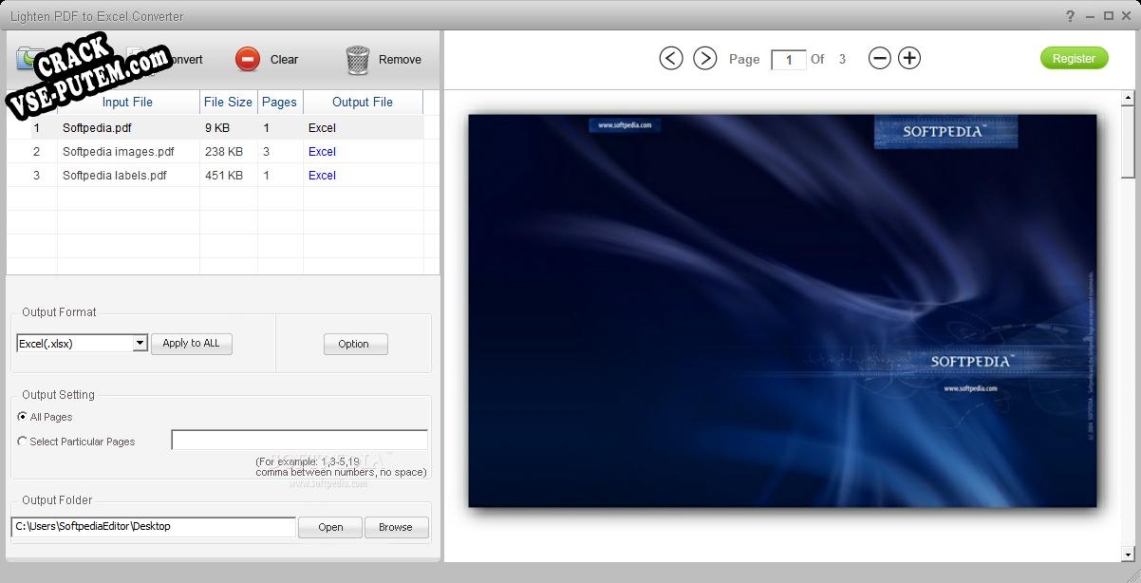Click the Clear toolbar label
The width and height of the screenshot is (1141, 583).
tap(284, 60)
